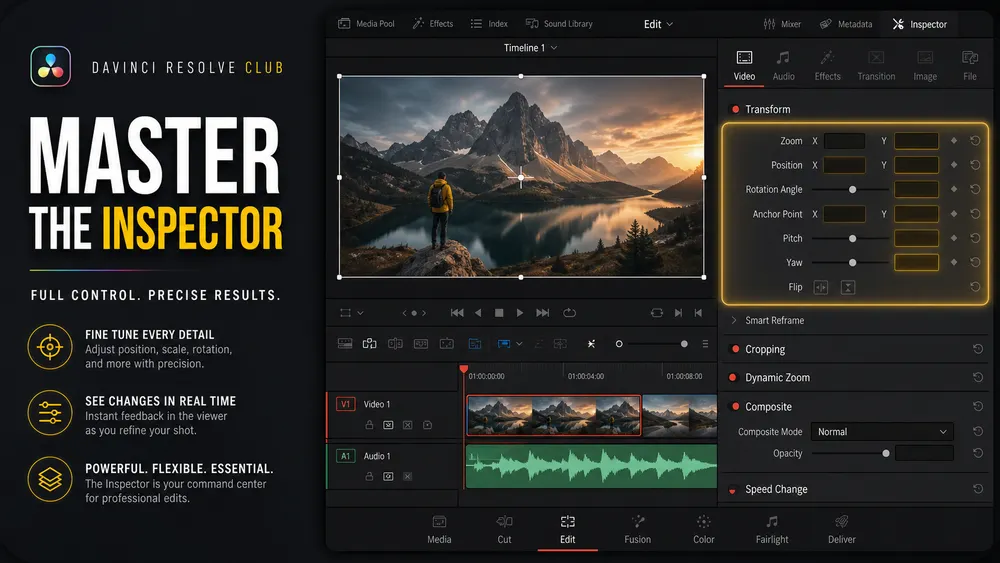The image size is (1000, 563).
Task: Jump to the last frame
Action: click(543, 313)
